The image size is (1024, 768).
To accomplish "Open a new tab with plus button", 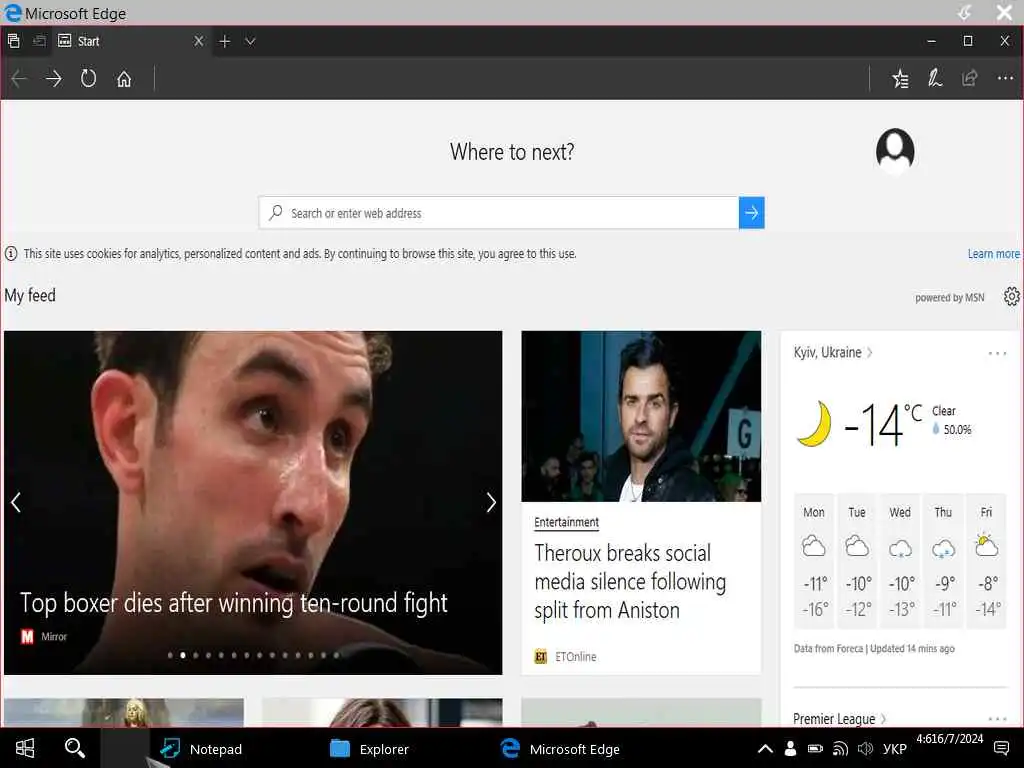I will coord(225,41).
